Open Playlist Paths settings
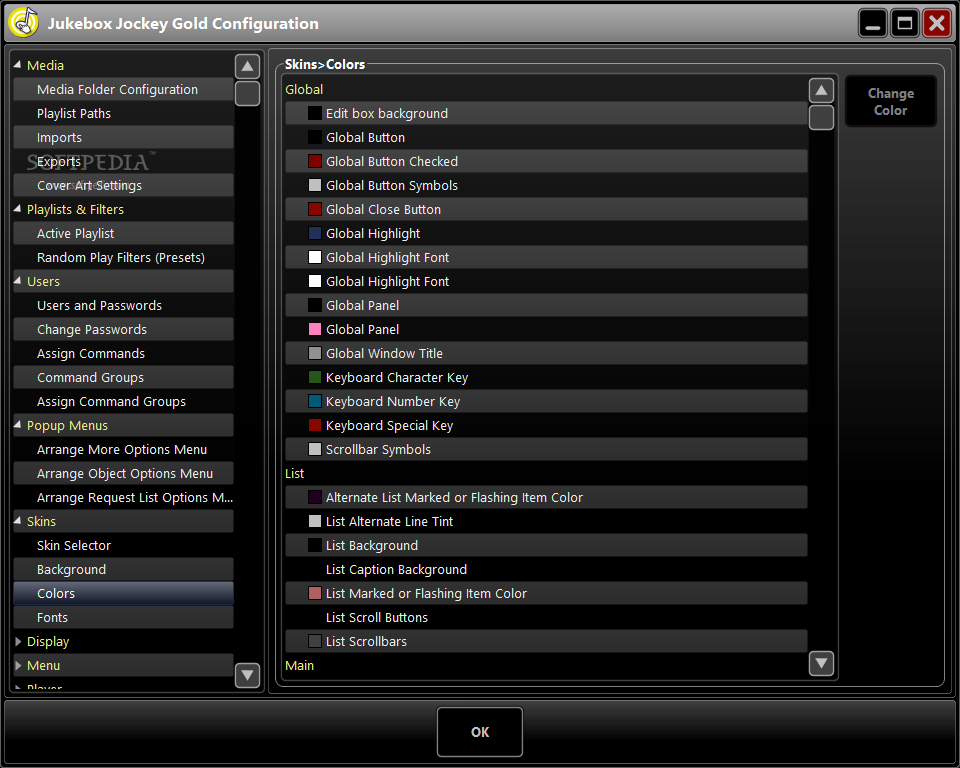This screenshot has width=960, height=768. [123, 113]
